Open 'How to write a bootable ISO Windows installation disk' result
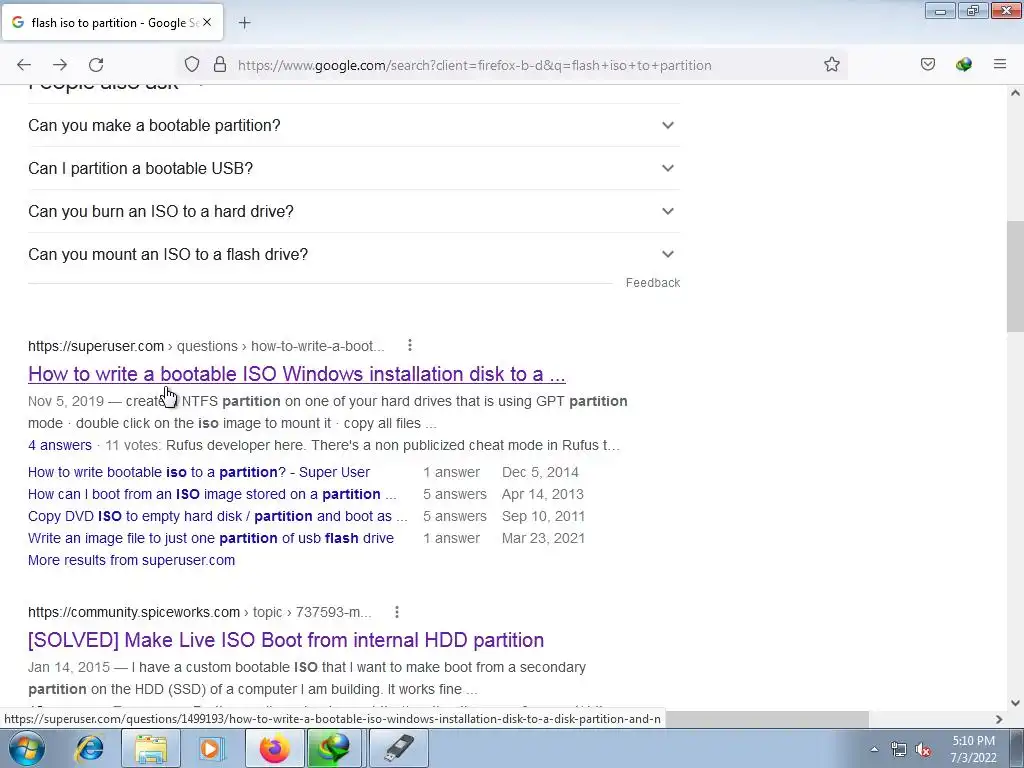 pyautogui.click(x=296, y=374)
